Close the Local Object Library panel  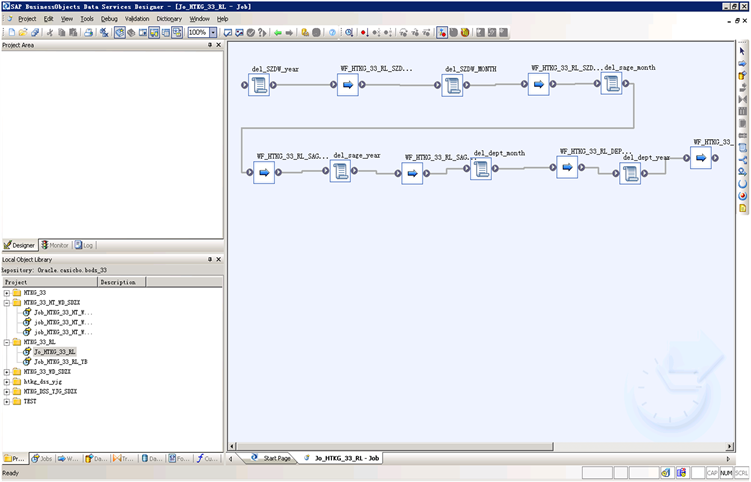218,260
